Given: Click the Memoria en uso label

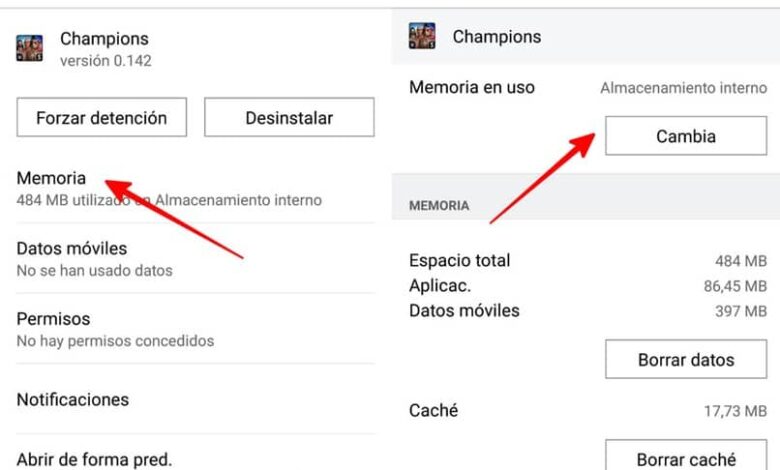Looking at the screenshot, I should pyautogui.click(x=472, y=88).
